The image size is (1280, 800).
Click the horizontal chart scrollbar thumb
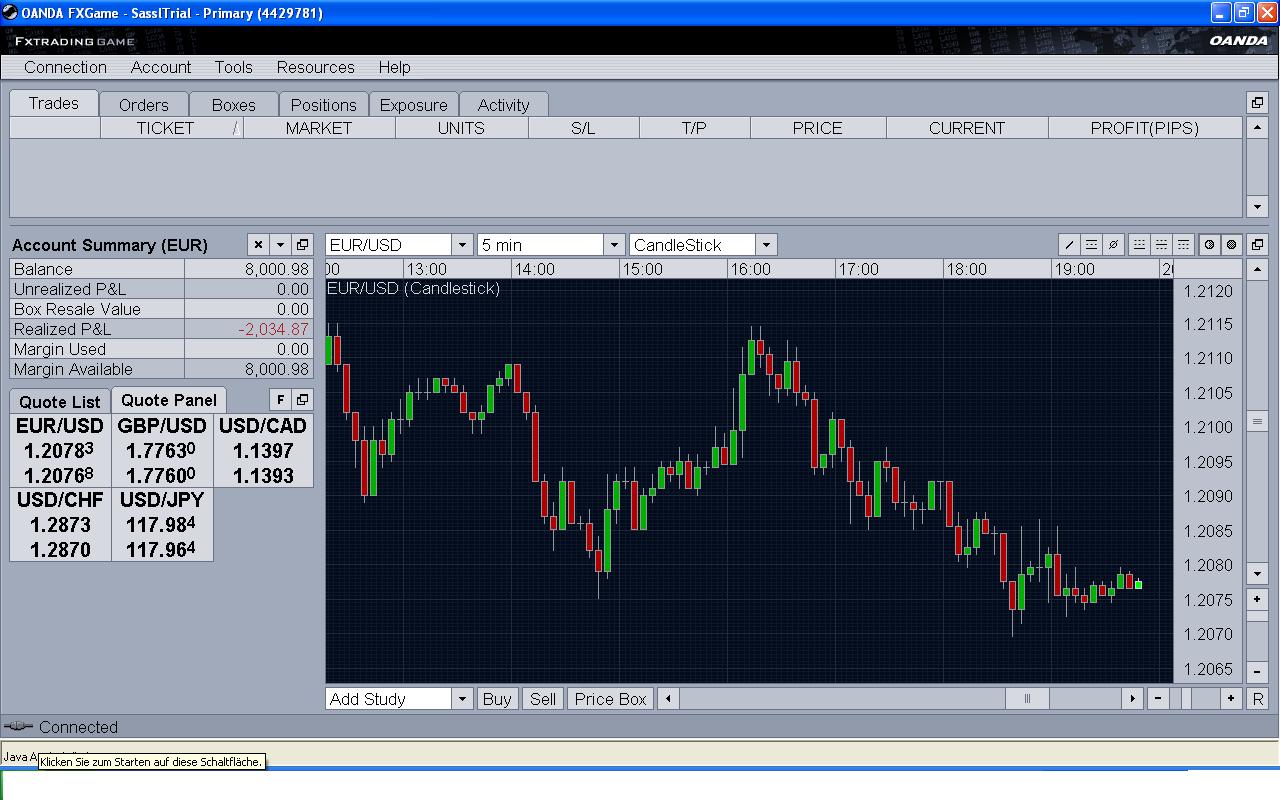[1026, 699]
